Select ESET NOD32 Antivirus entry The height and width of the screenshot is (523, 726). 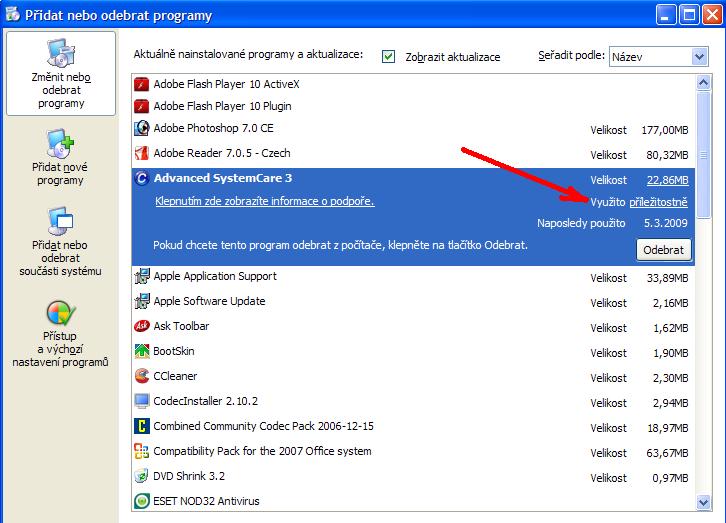click(413, 501)
